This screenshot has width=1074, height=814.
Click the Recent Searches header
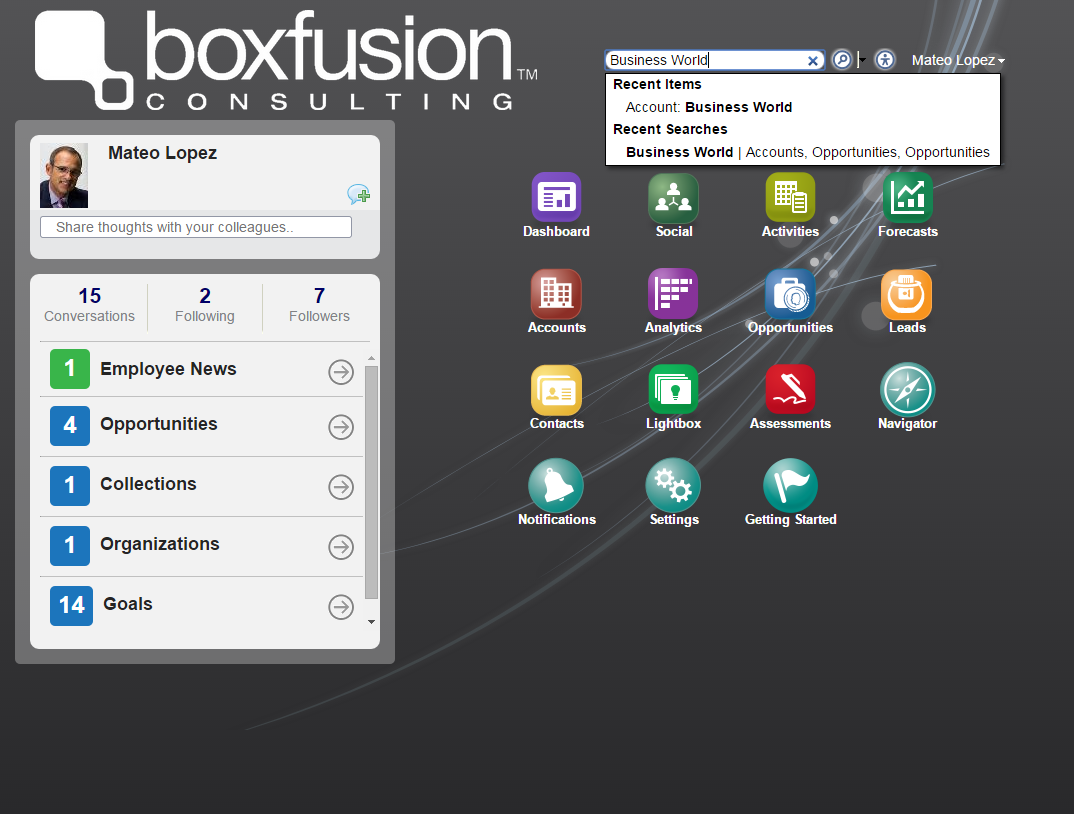[670, 130]
